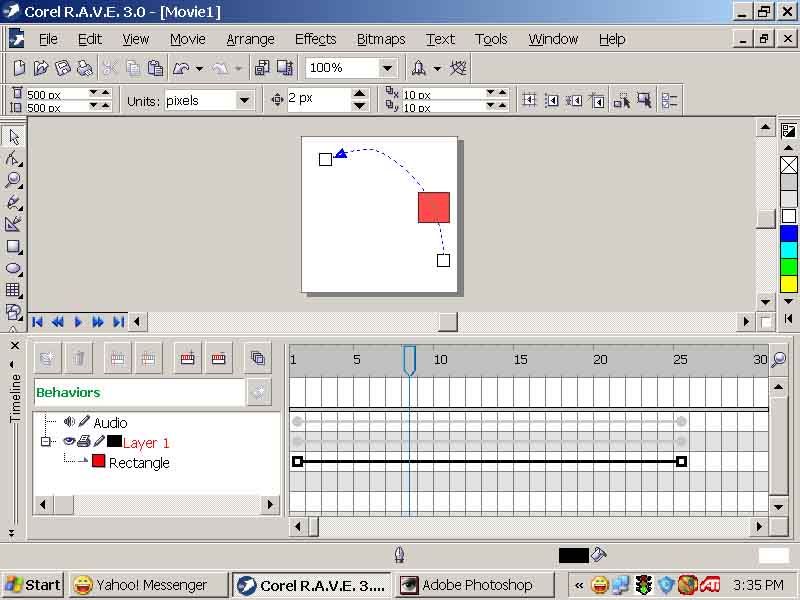Viewport: 800px width, 600px height.
Task: Select the Shape tool
Action: click(13, 159)
